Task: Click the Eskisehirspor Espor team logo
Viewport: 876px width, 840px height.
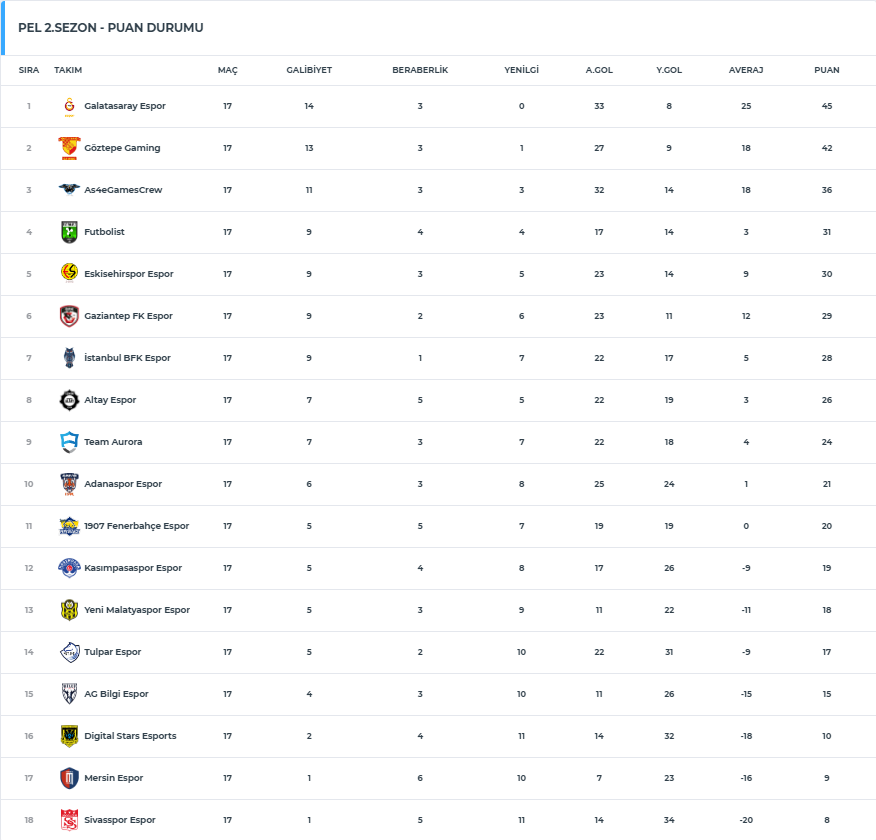Action: tap(69, 274)
